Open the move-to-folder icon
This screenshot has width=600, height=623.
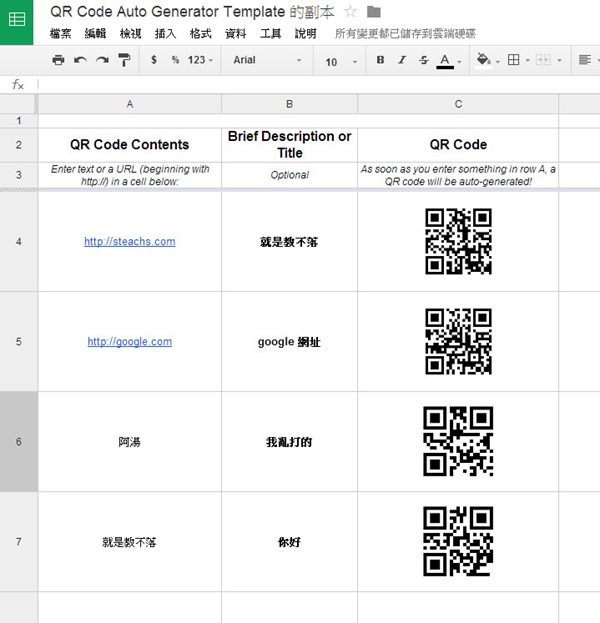click(373, 12)
